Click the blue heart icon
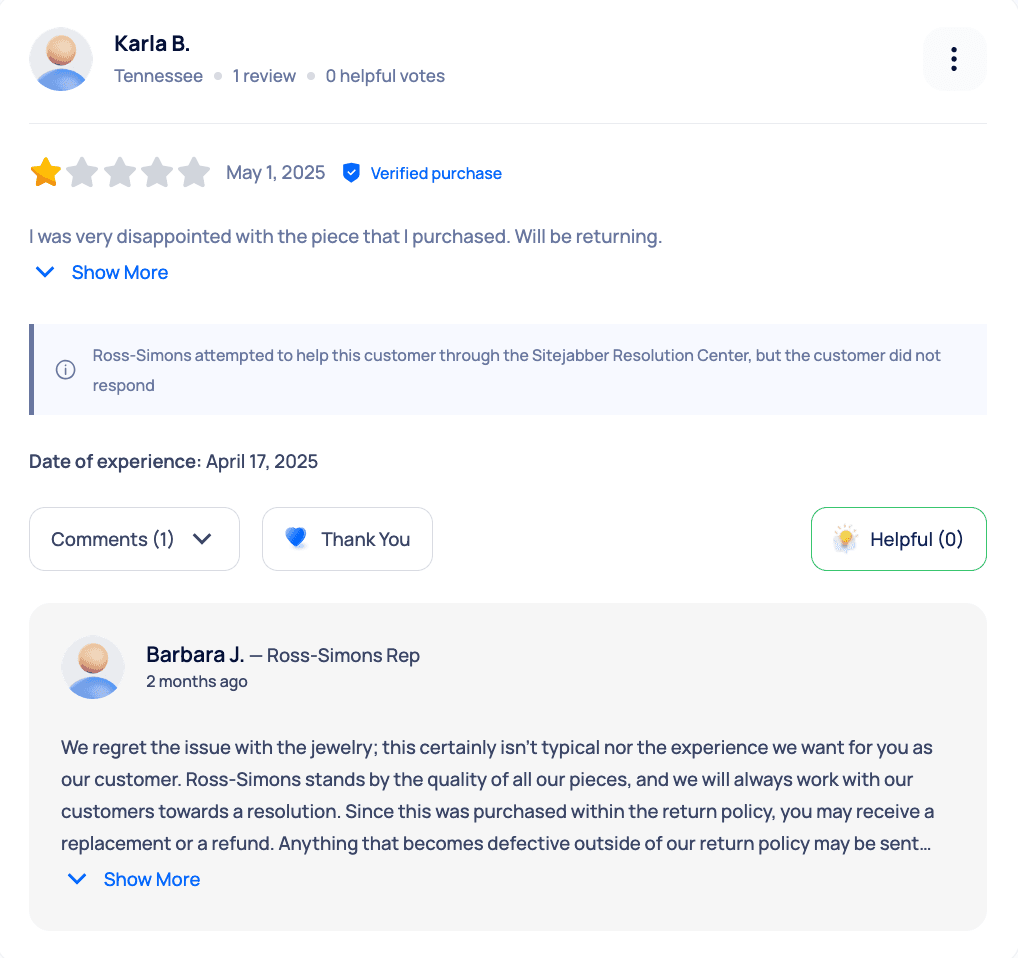 click(x=296, y=538)
